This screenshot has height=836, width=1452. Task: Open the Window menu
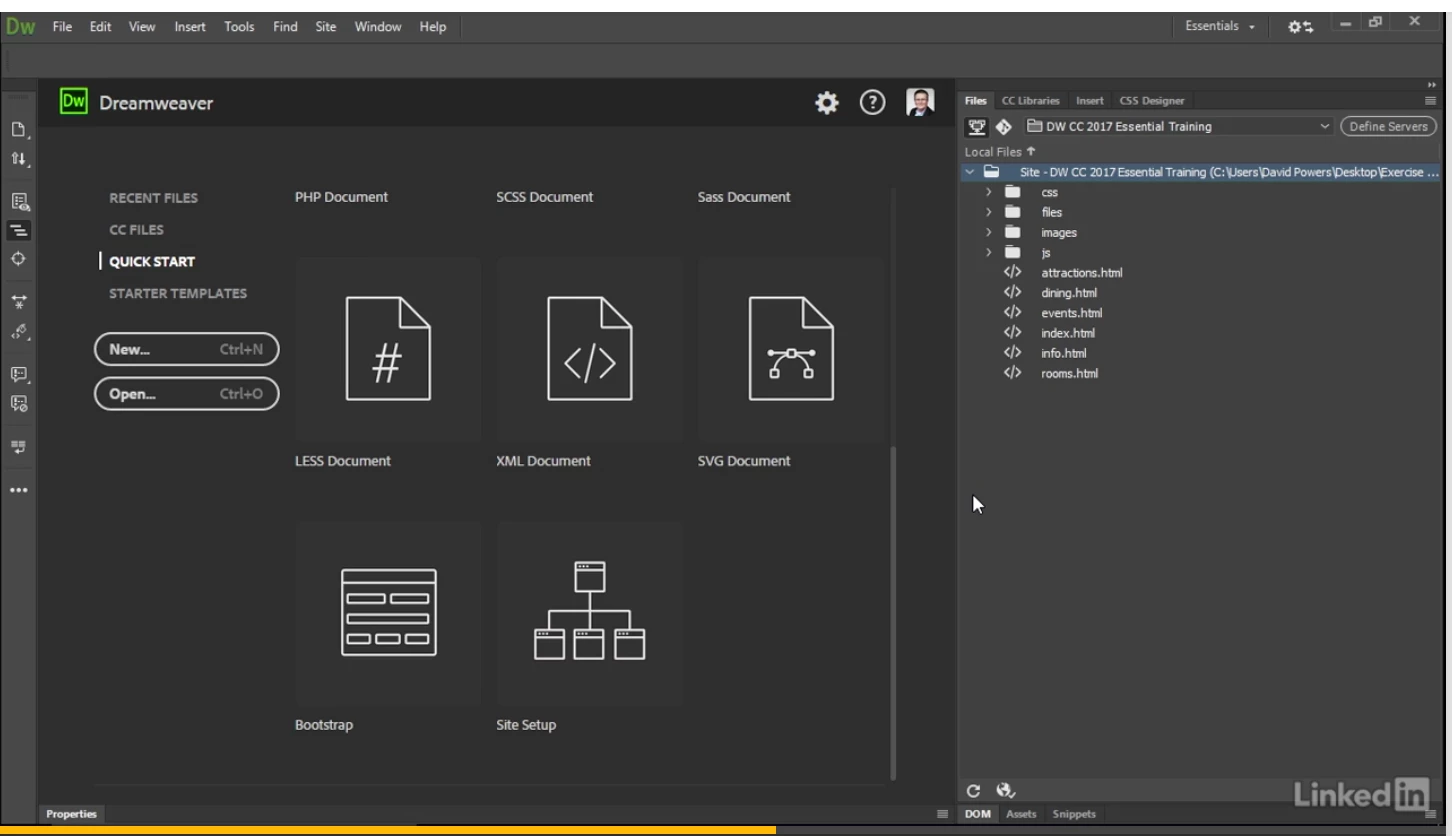377,27
